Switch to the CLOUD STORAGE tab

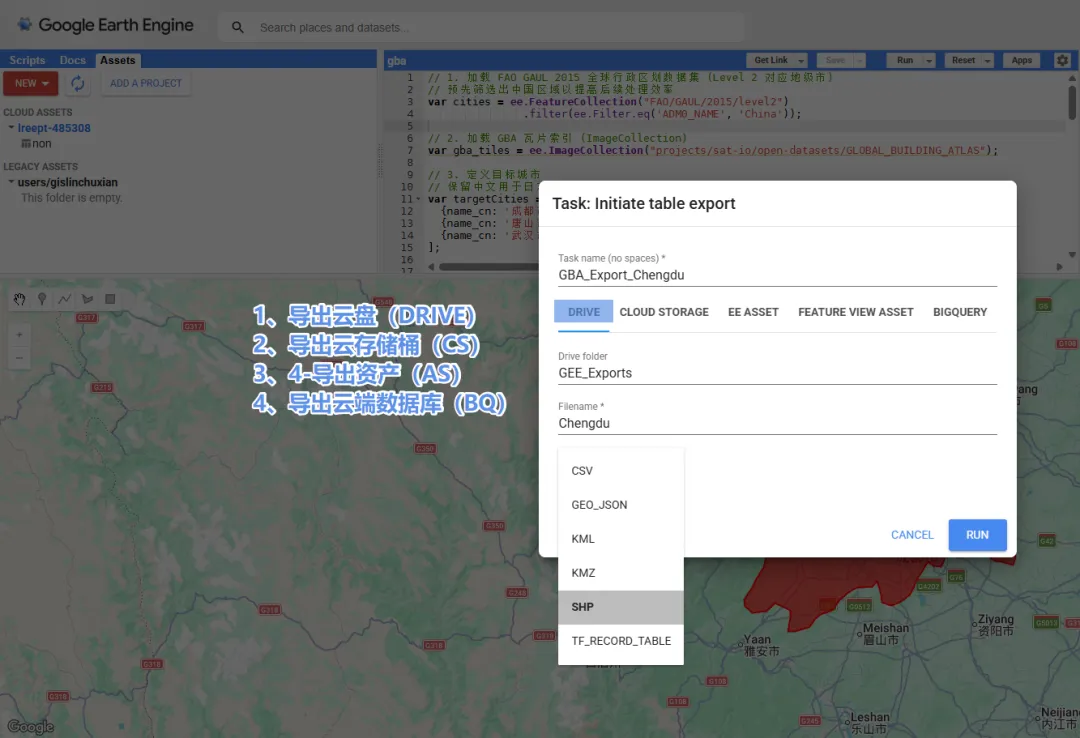coord(664,312)
